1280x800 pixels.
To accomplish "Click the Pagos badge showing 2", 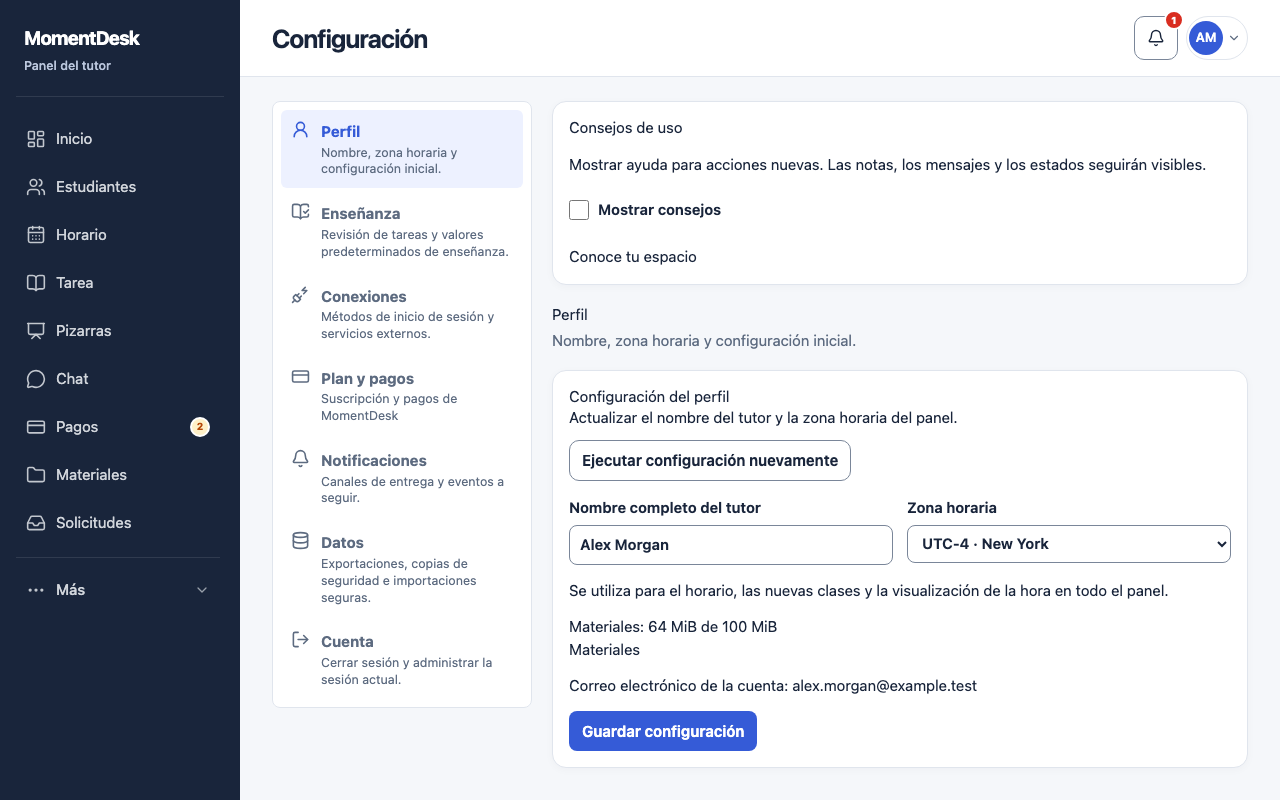I will coord(200,427).
